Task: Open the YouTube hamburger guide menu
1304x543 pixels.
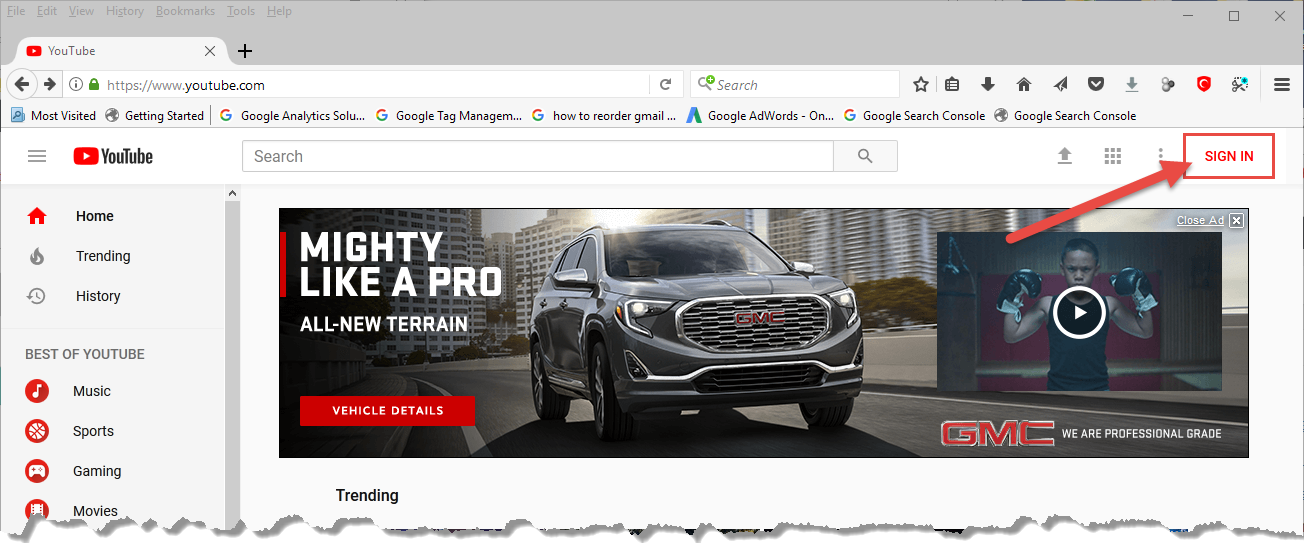Action: 37,156
